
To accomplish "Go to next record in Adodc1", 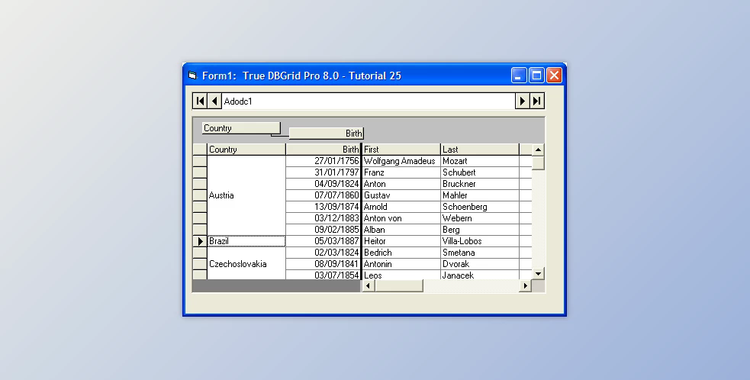I will [522, 101].
